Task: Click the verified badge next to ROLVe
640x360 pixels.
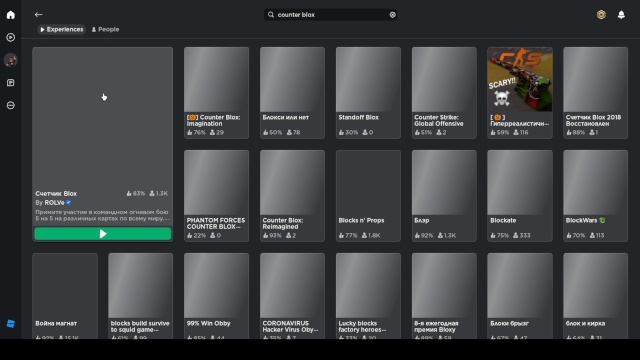Action: click(x=69, y=202)
